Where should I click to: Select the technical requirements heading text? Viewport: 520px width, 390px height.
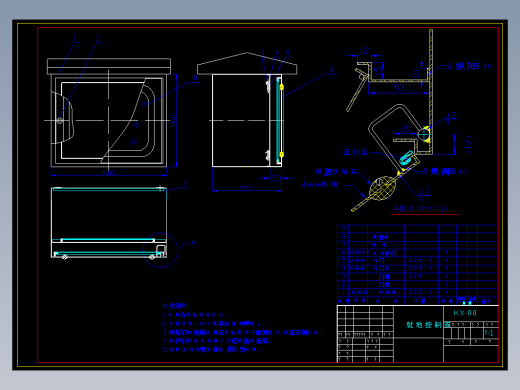(x=176, y=305)
